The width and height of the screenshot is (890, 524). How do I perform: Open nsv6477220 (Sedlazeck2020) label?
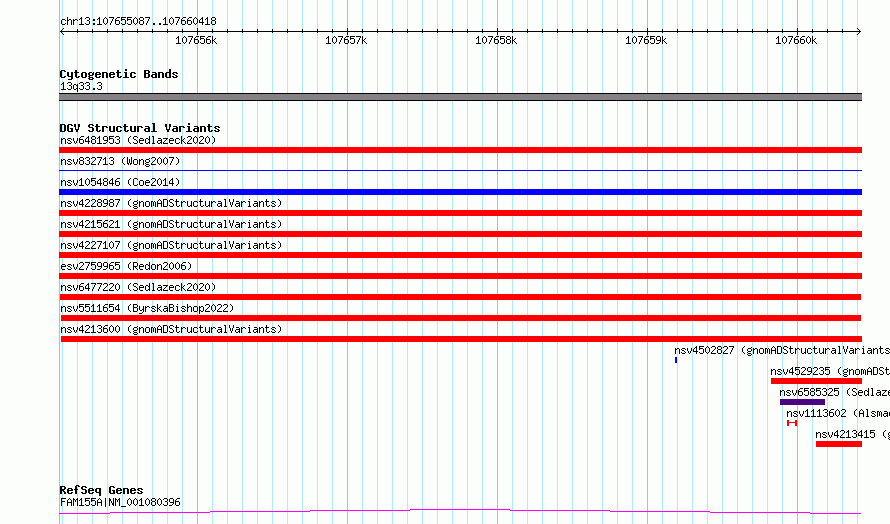click(138, 287)
